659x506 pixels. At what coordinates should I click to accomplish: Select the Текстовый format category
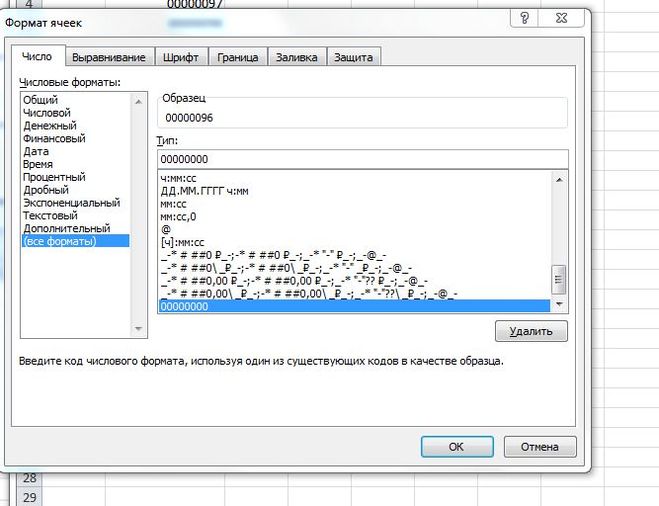click(50, 215)
